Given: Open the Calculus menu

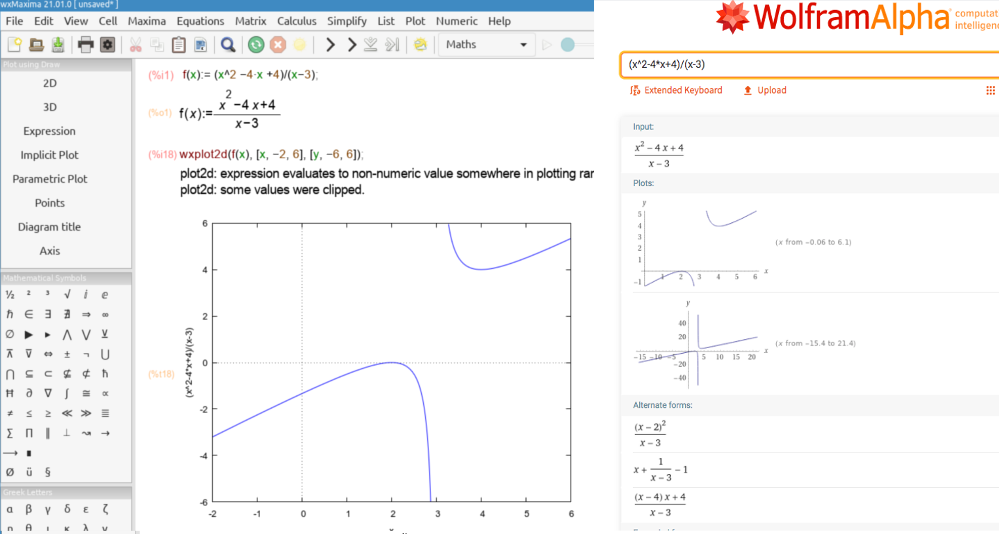Looking at the screenshot, I should coord(296,21).
